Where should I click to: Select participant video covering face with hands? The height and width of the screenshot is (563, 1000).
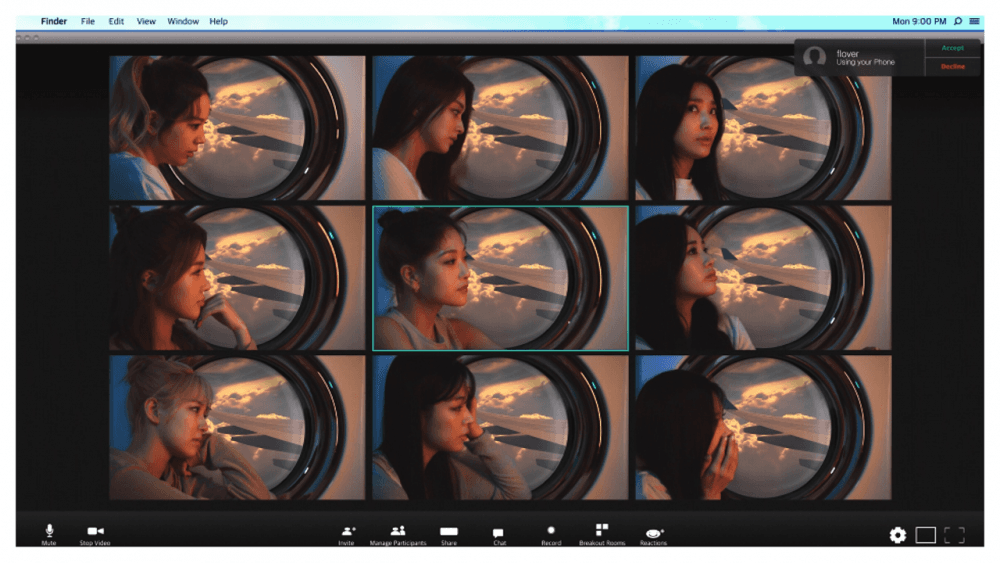[x=763, y=427]
